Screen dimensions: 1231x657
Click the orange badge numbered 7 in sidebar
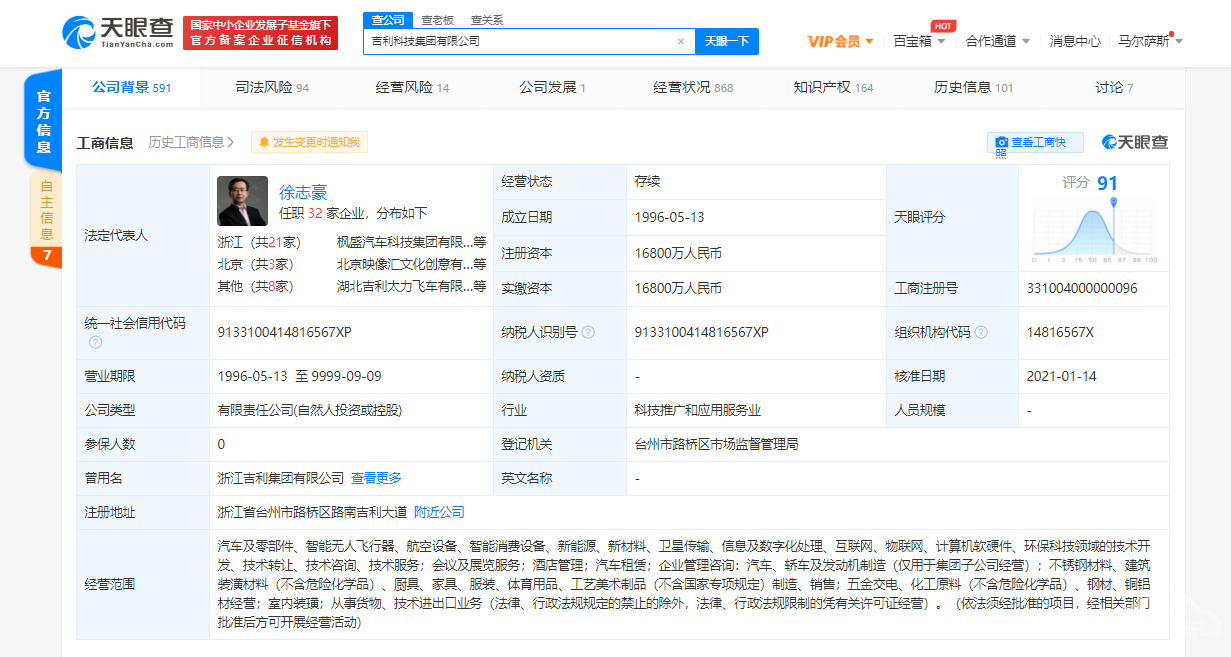(46, 256)
